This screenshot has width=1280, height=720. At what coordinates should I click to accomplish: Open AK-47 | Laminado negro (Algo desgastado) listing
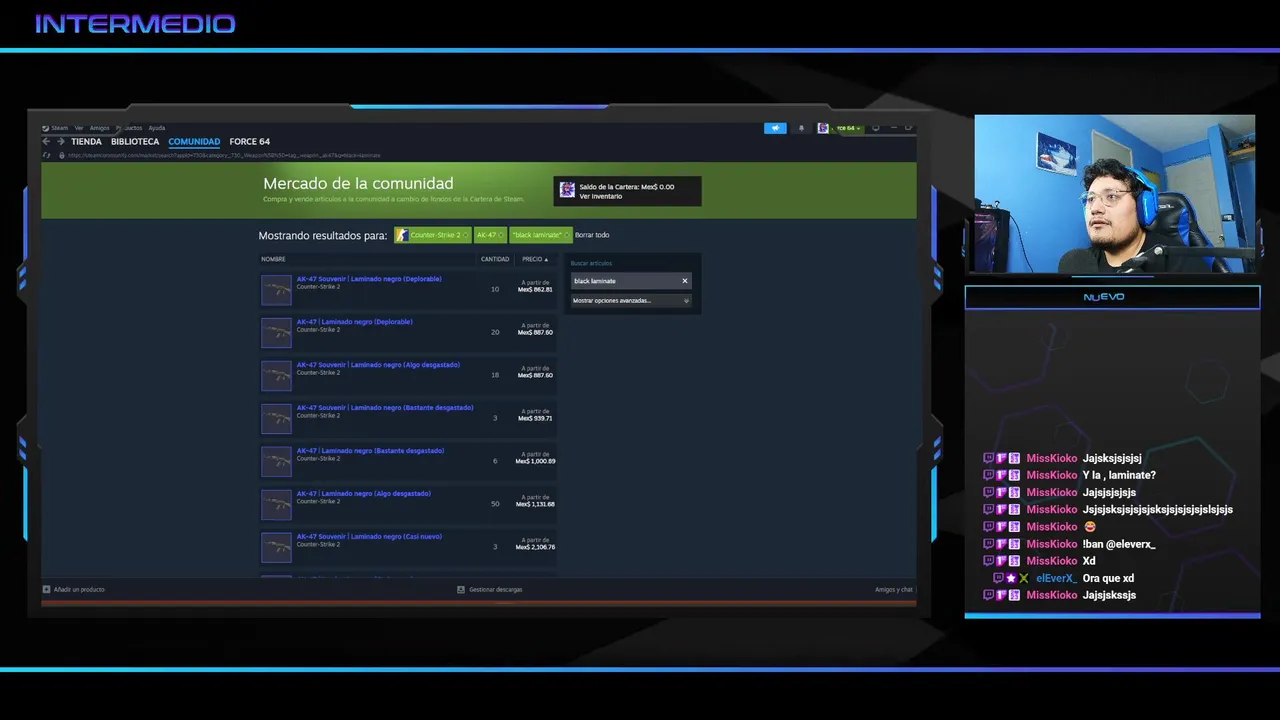(363, 494)
